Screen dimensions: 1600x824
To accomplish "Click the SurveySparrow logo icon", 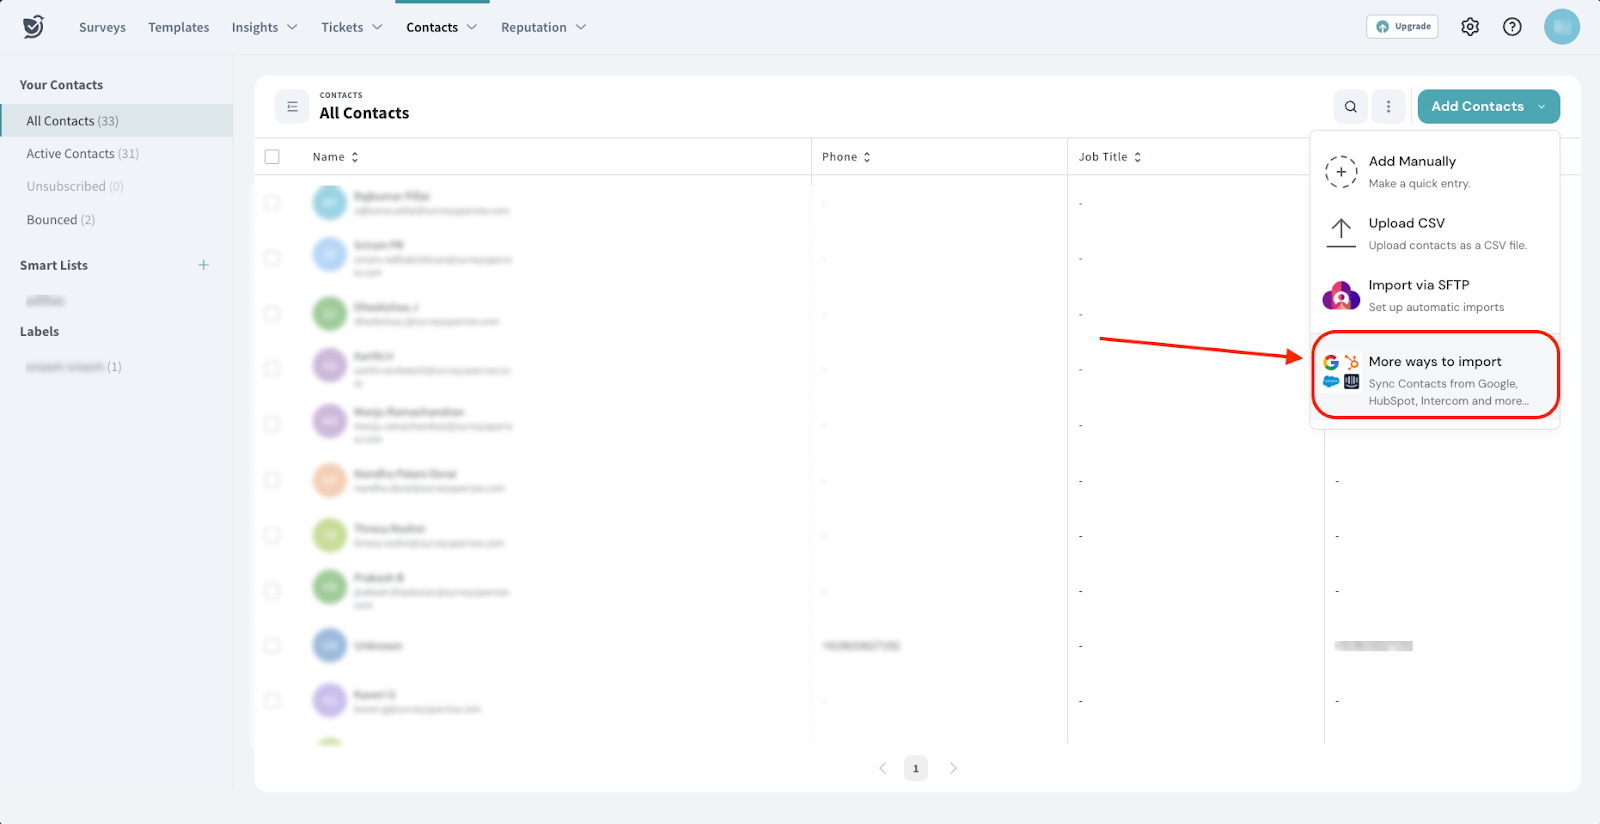I will [33, 27].
